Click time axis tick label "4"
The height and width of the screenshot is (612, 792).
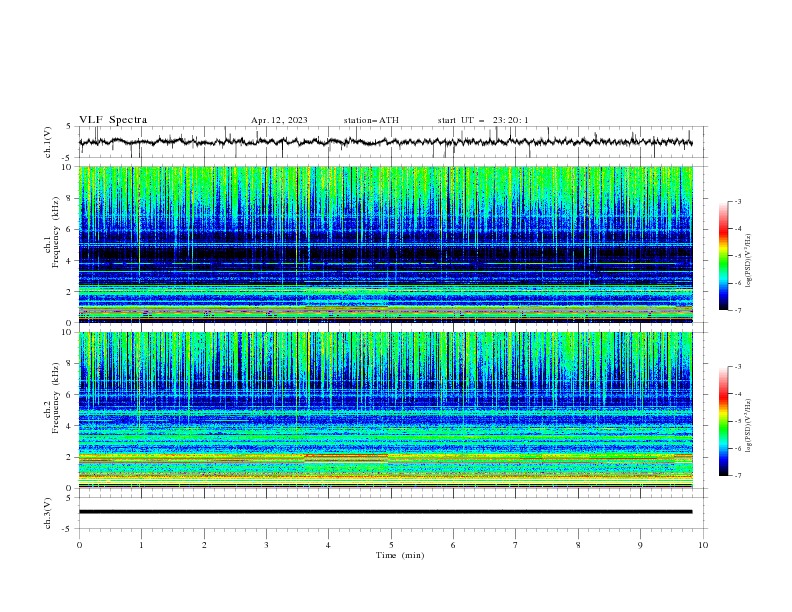point(328,545)
